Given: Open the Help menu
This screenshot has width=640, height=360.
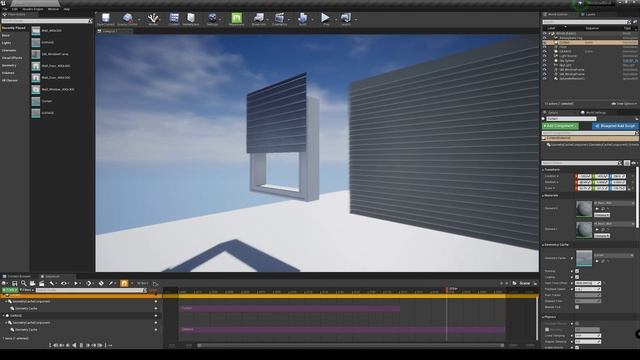Looking at the screenshot, I should click(x=67, y=9).
